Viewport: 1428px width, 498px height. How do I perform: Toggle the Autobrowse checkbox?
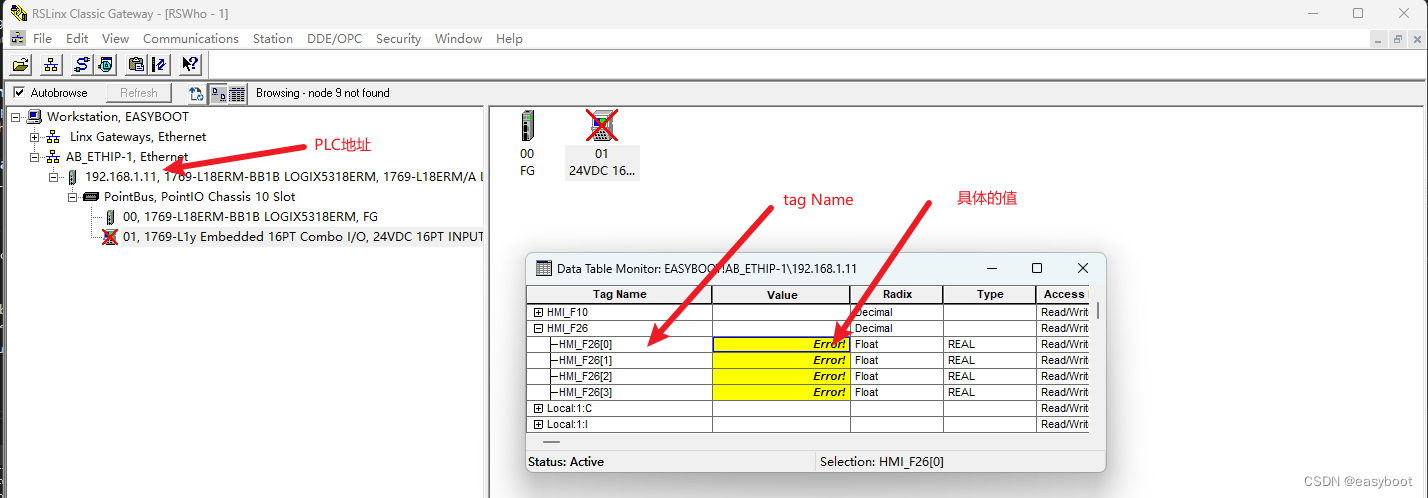pyautogui.click(x=18, y=93)
